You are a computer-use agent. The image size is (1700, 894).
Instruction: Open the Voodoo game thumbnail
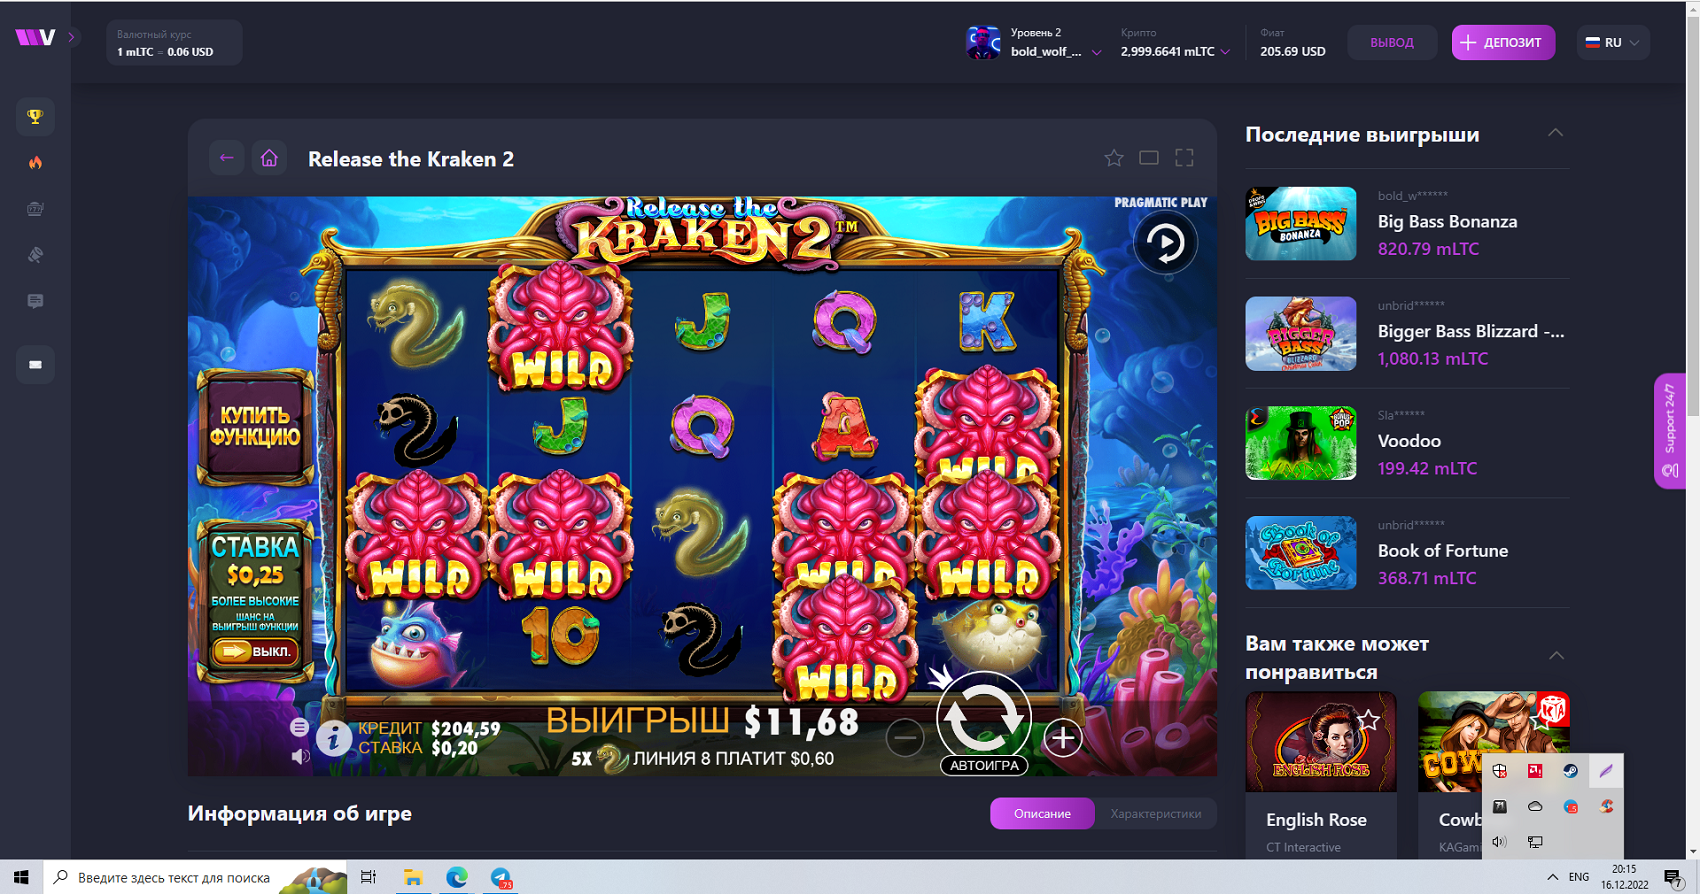[x=1301, y=443]
